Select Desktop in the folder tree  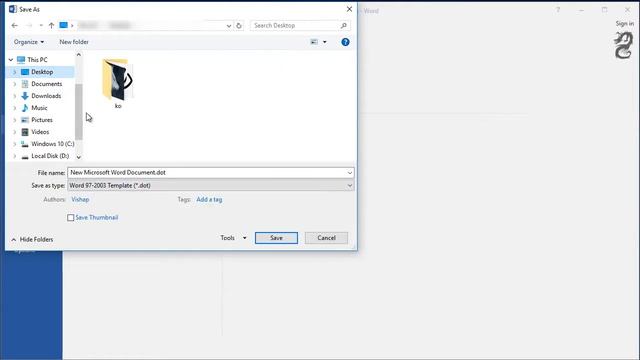[42, 72]
